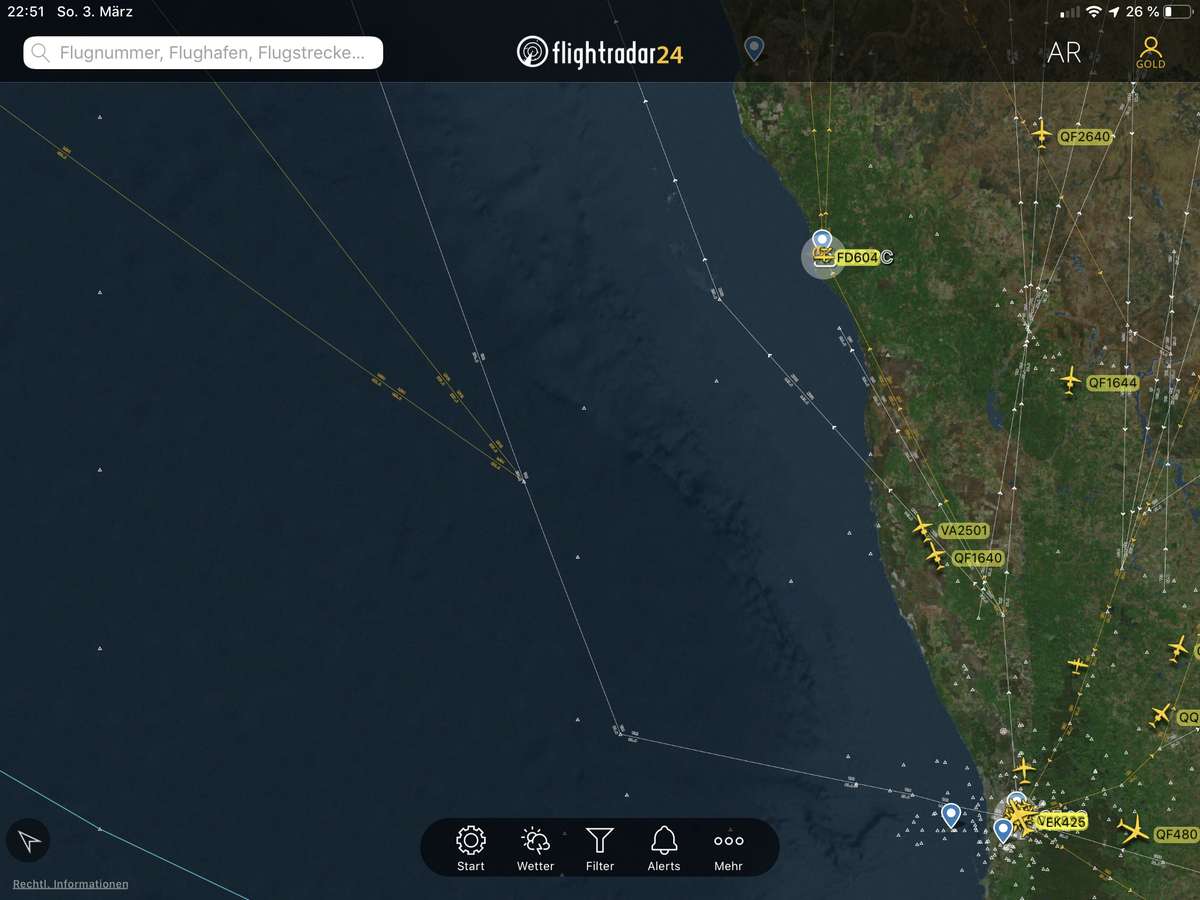Image resolution: width=1200 pixels, height=900 pixels.
Task: Tap the magnifying glass search icon
Action: pos(41,53)
